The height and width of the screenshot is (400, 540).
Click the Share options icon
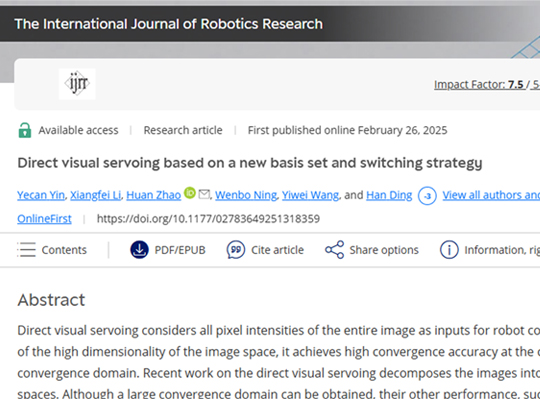coord(334,249)
